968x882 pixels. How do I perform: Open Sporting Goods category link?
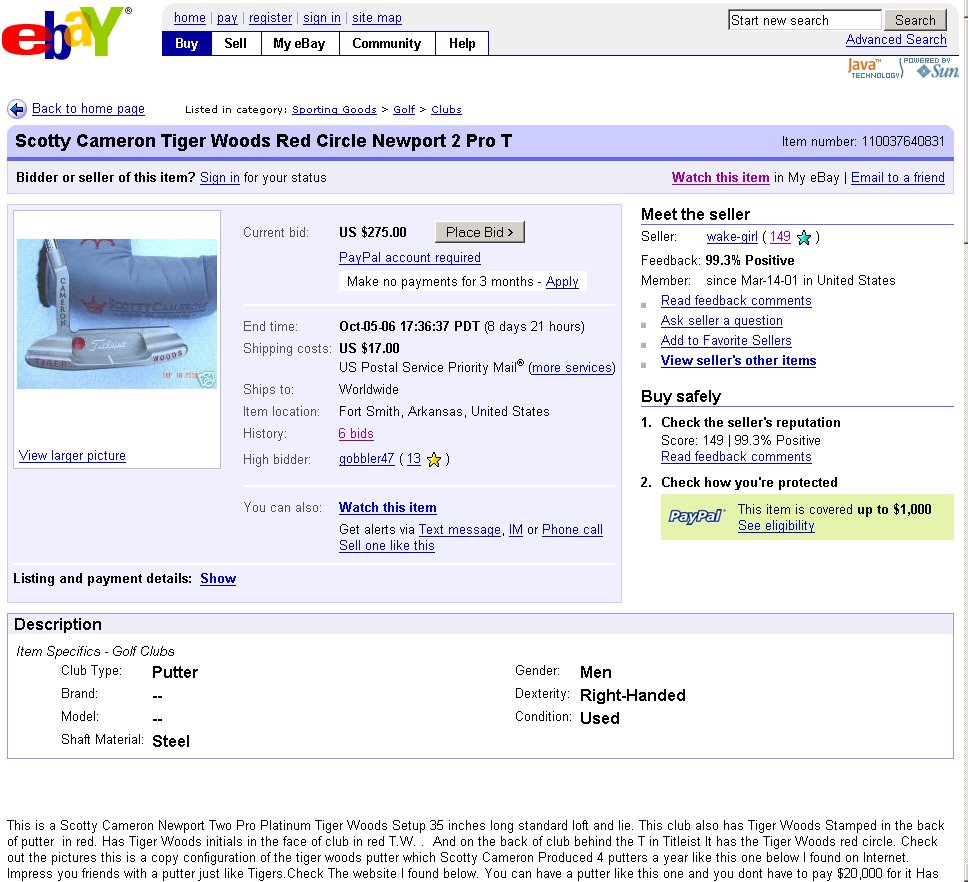click(x=334, y=109)
